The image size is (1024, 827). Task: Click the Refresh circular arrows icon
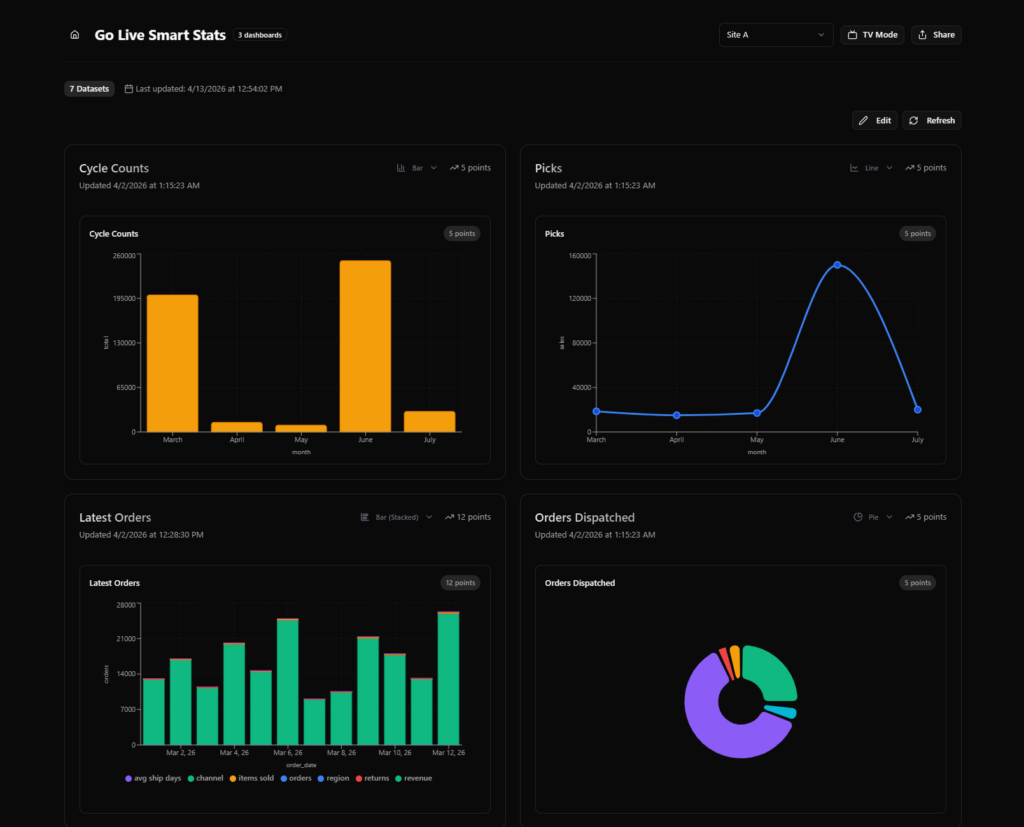click(x=914, y=120)
